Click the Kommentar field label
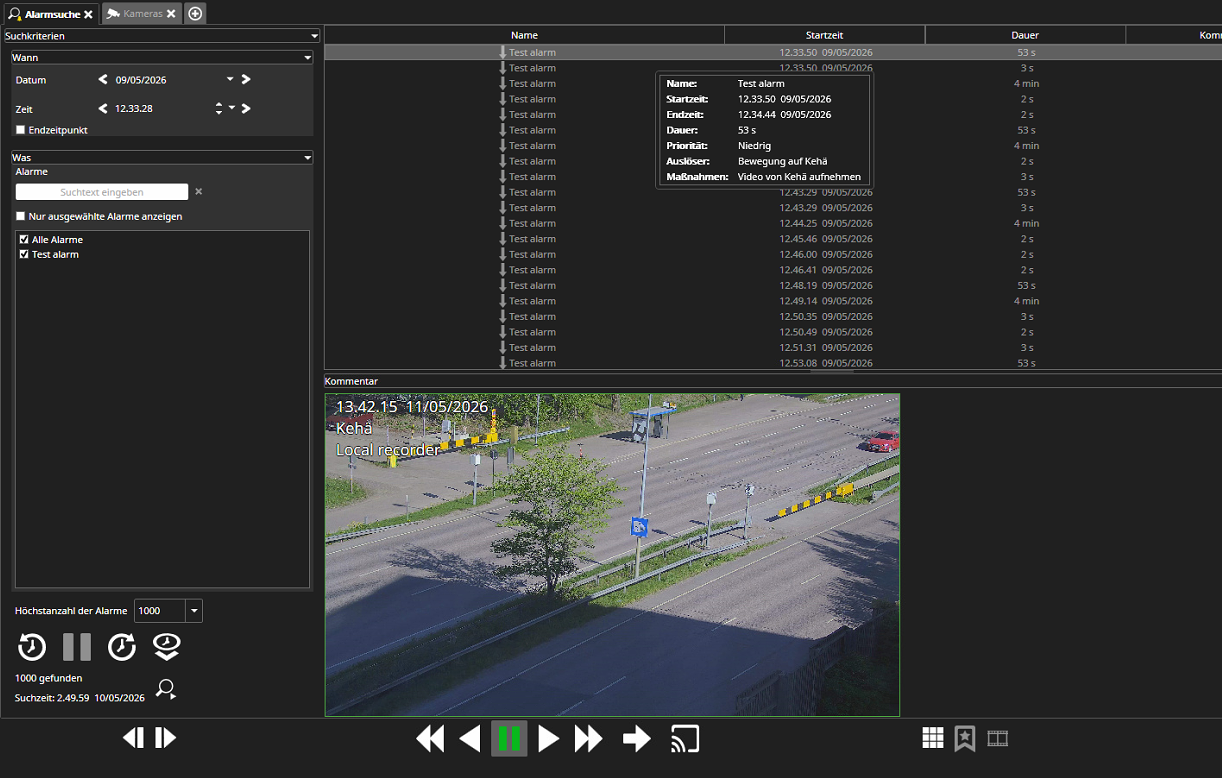Image resolution: width=1222 pixels, height=778 pixels. (351, 381)
